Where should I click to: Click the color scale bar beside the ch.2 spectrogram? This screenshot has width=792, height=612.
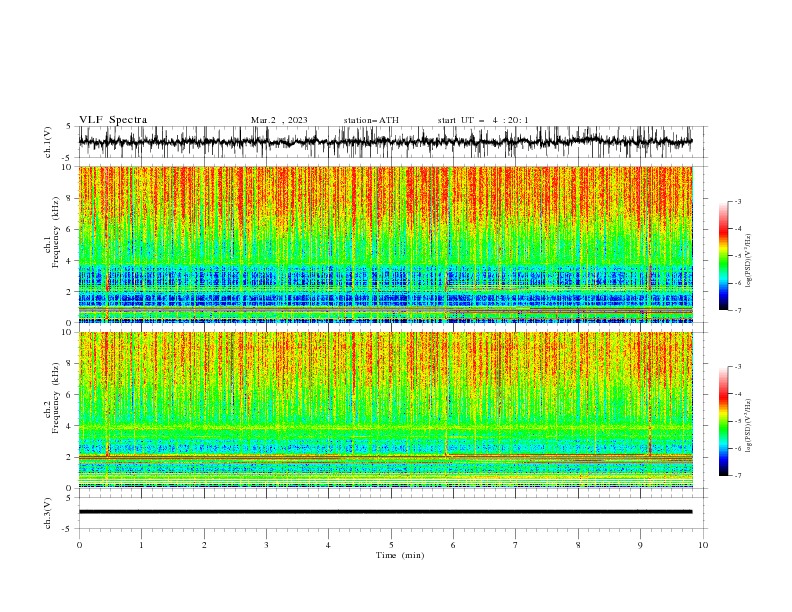tap(723, 421)
